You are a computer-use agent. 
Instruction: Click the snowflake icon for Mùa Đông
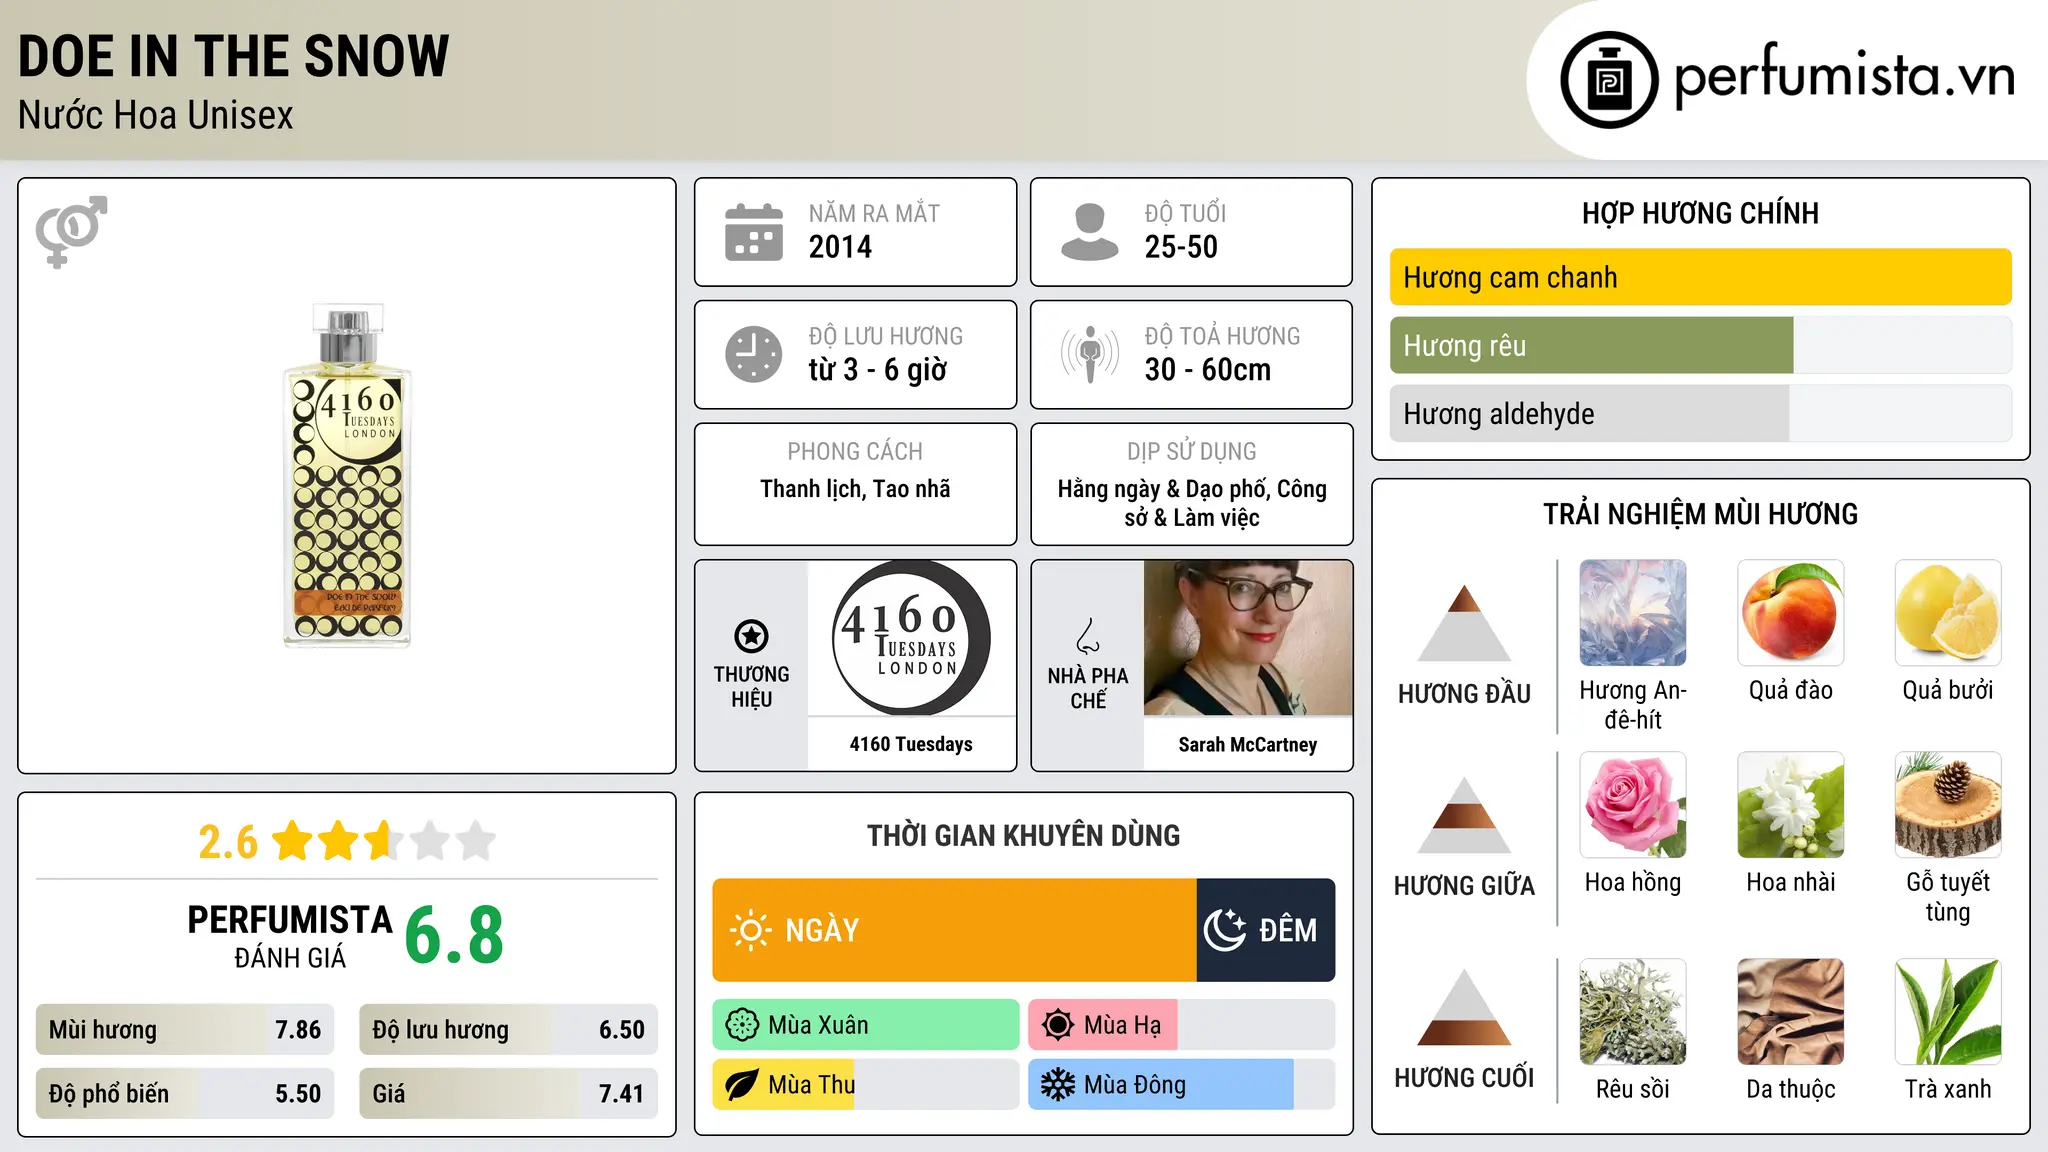pyautogui.click(x=1058, y=1085)
